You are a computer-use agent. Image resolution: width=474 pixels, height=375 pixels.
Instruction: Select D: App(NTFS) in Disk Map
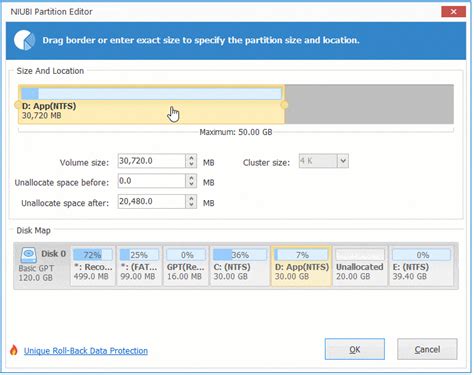coord(301,266)
